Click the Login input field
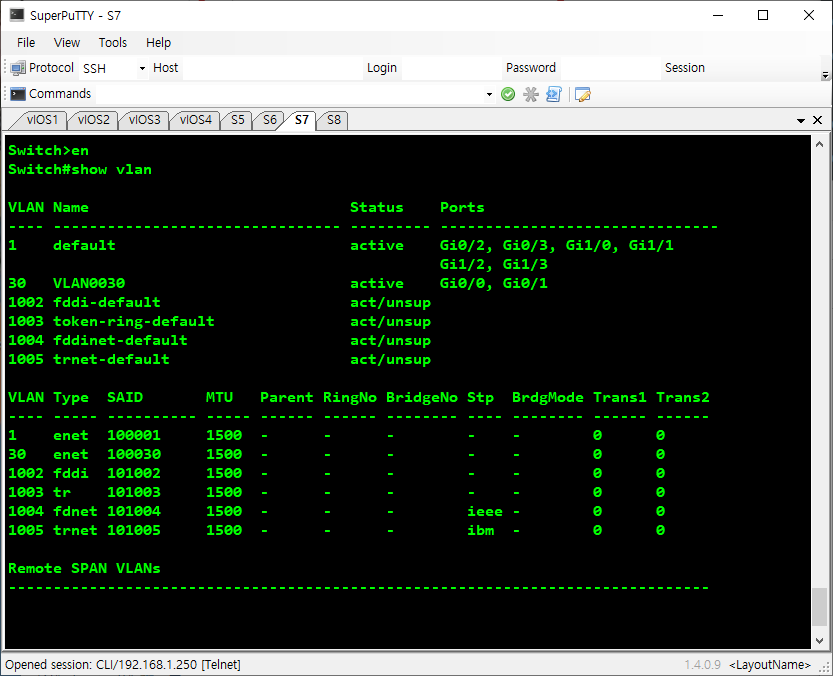Viewport: 833px width, 676px height. [451, 69]
